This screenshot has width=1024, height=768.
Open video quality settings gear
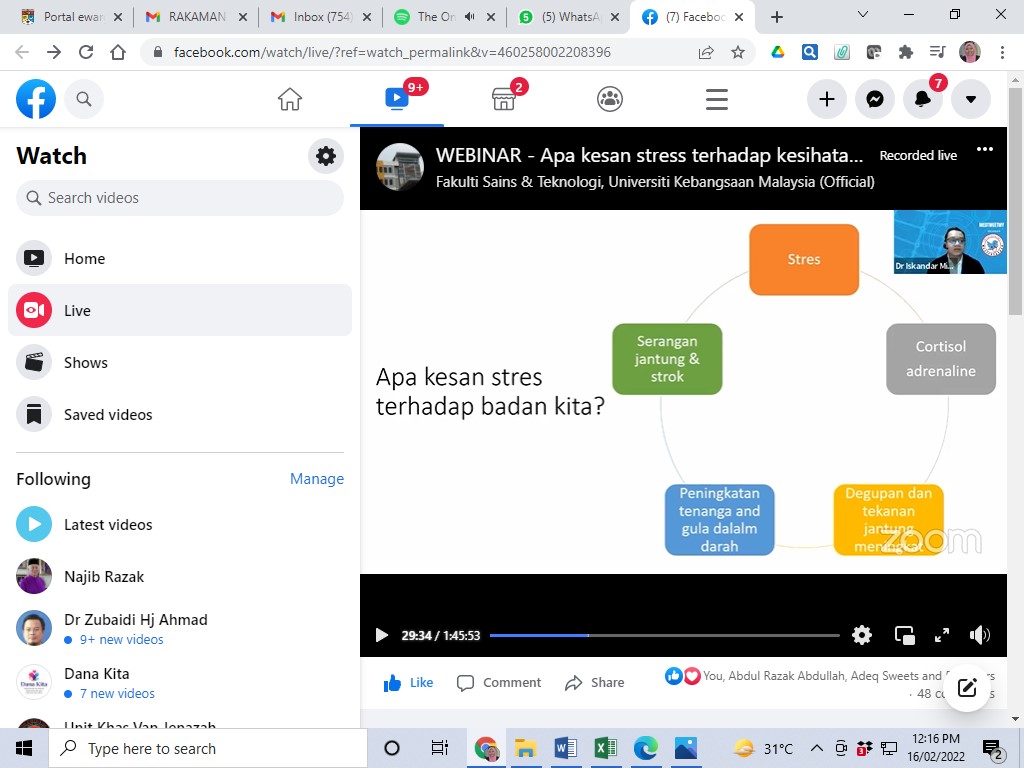[862, 635]
